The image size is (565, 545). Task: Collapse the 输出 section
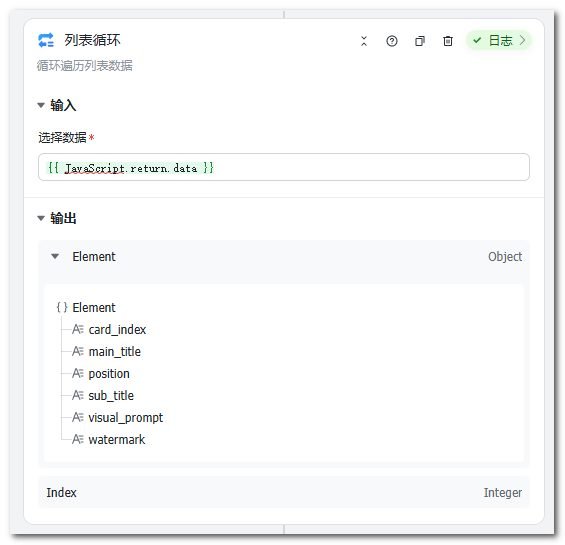pyautogui.click(x=41, y=218)
